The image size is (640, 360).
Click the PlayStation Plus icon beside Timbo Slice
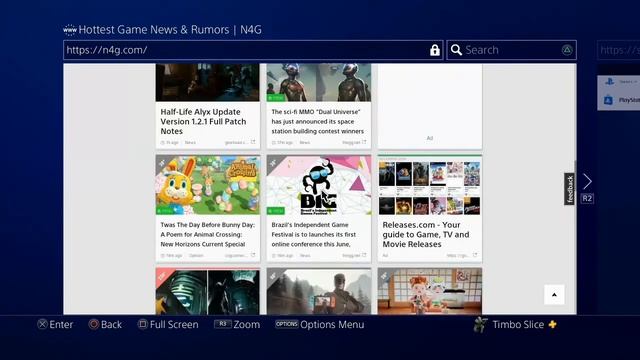552,324
